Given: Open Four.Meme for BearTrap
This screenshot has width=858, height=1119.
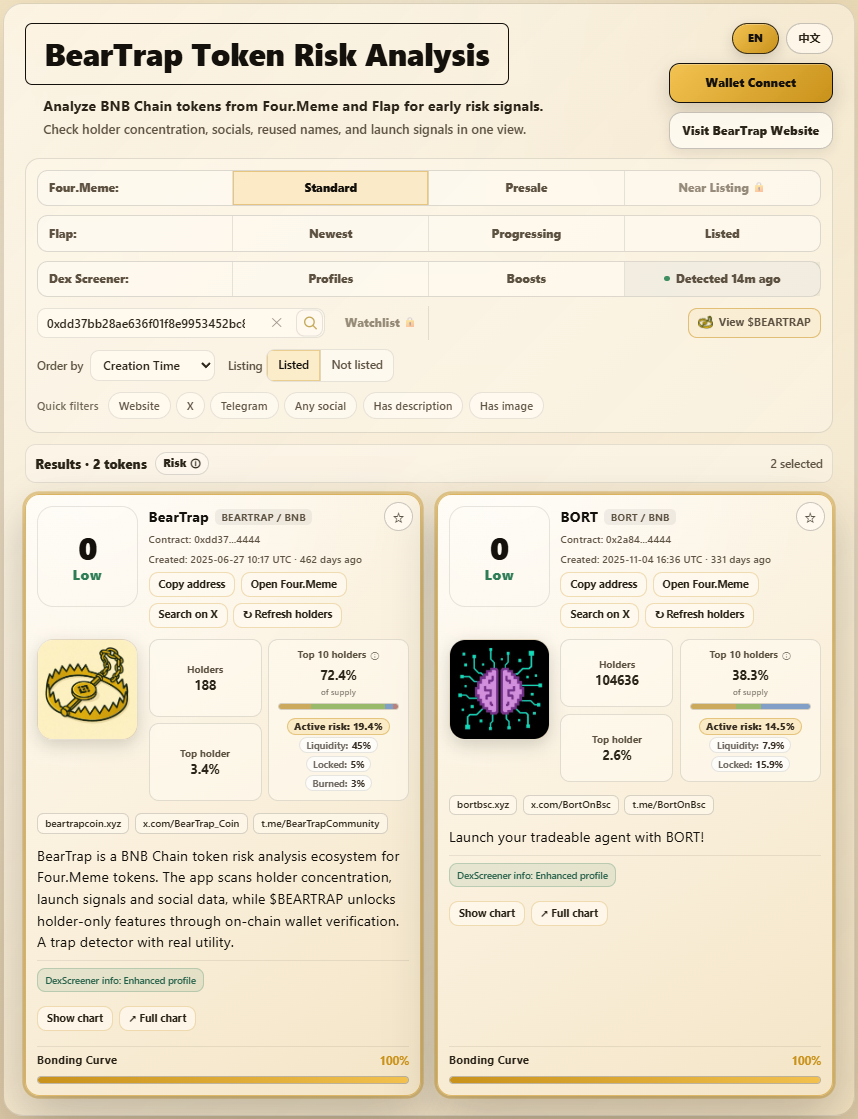Looking at the screenshot, I should tap(293, 584).
